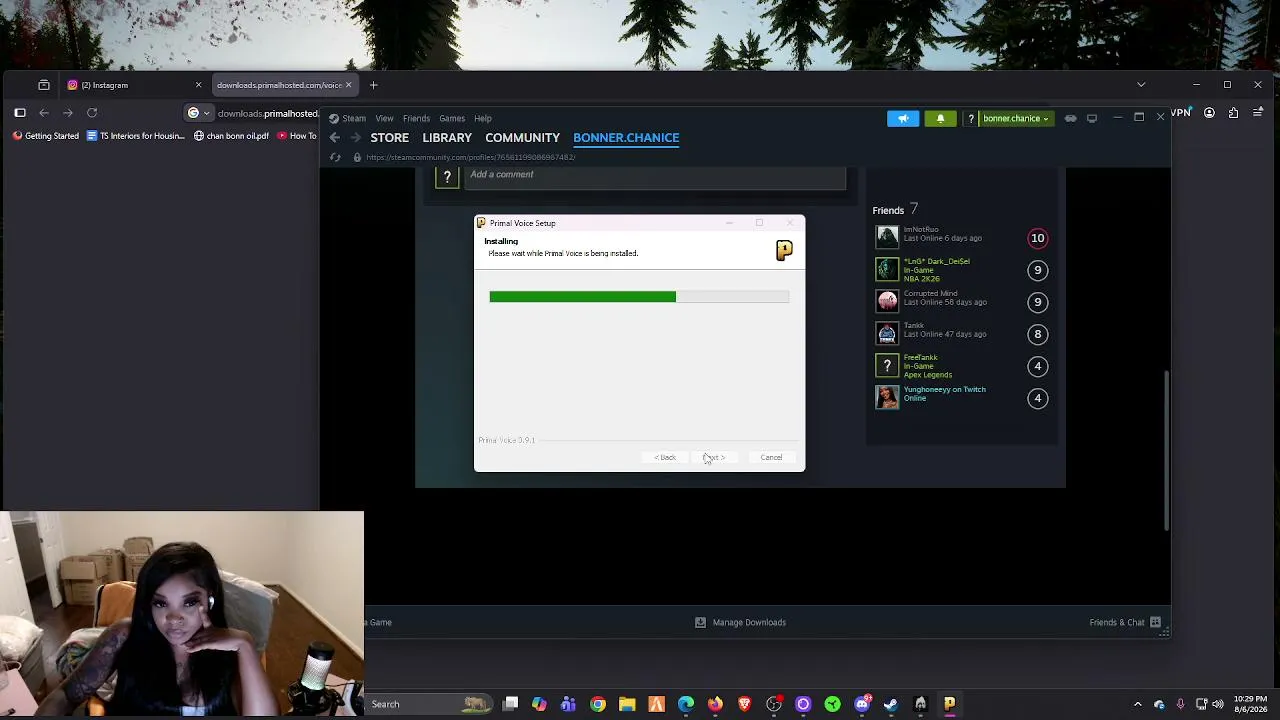Click the browser VPN button
Viewport: 1280px width, 720px height.
point(1181,113)
